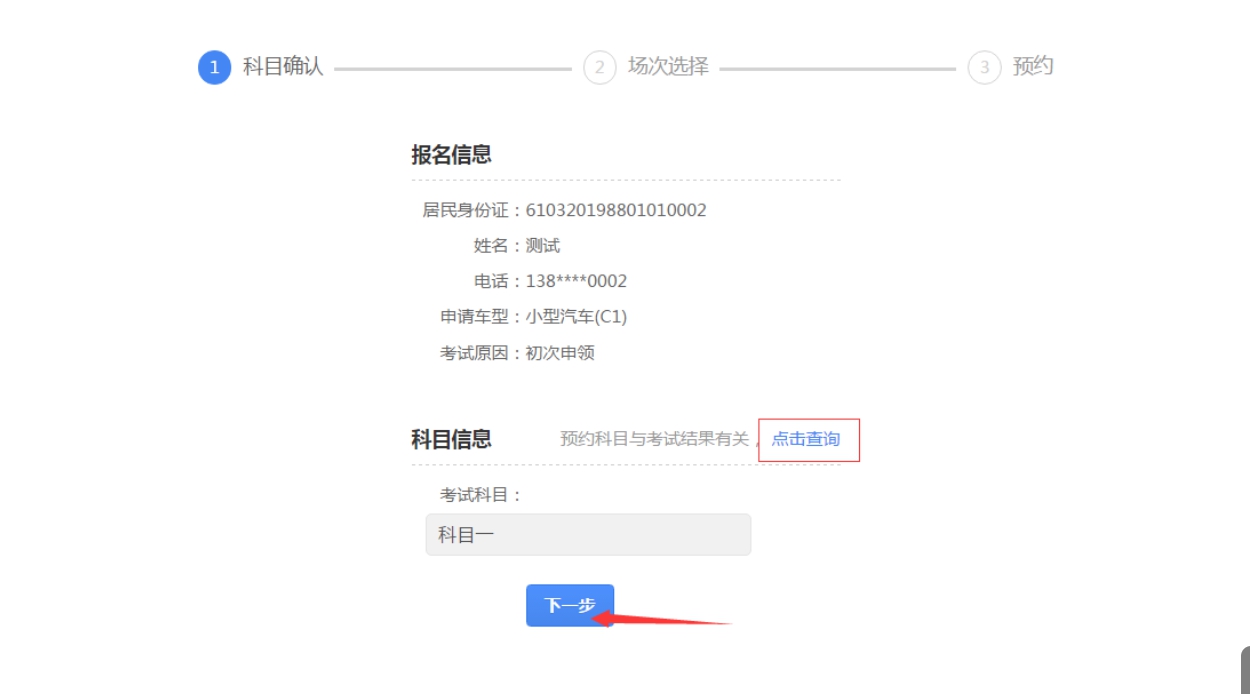Select the 预约 step label
The width and height of the screenshot is (1250, 694).
[1033, 67]
